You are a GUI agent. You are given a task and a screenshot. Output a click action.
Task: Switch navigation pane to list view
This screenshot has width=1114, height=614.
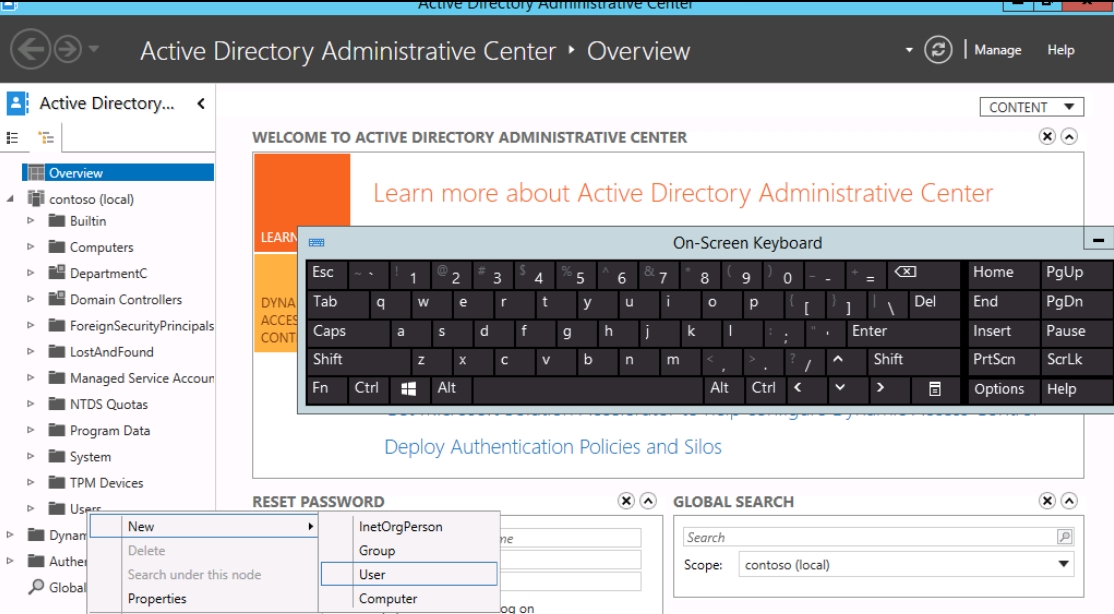(x=13, y=138)
